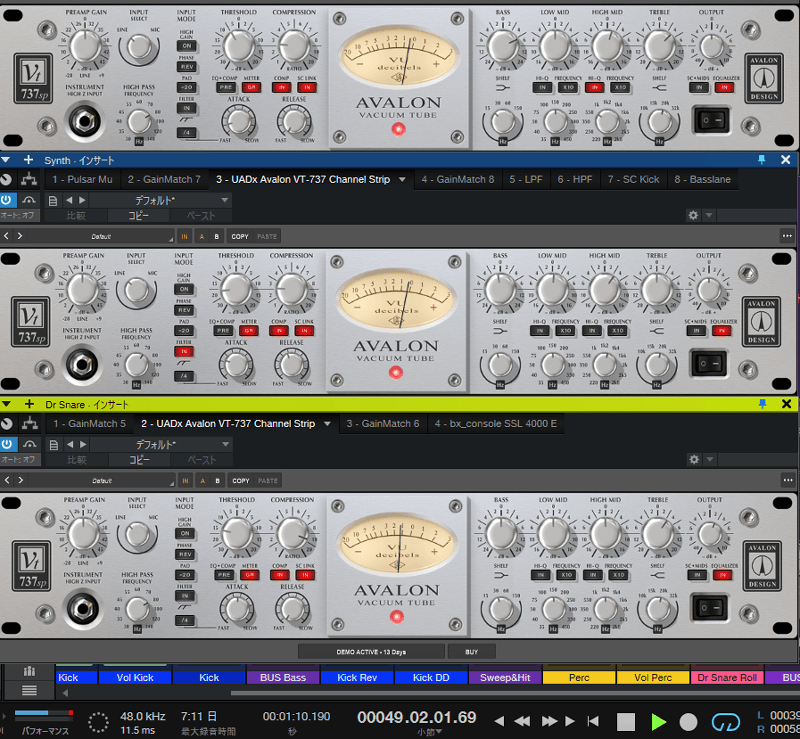Collapse Dr Snare insert header triangle
This screenshot has height=739, width=800.
coord(6,404)
